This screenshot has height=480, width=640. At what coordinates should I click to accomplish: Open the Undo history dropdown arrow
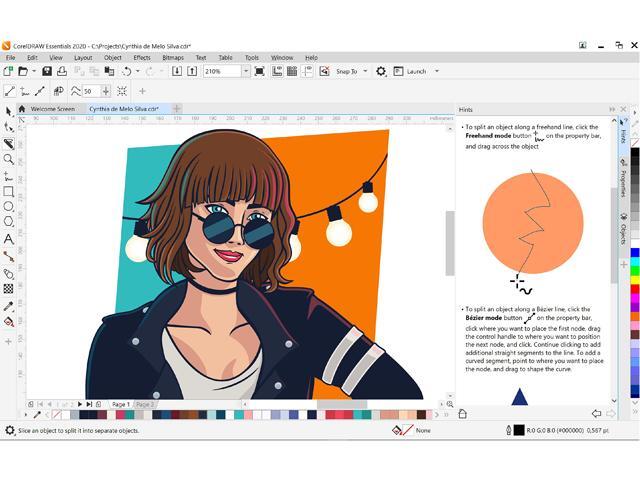(138, 71)
